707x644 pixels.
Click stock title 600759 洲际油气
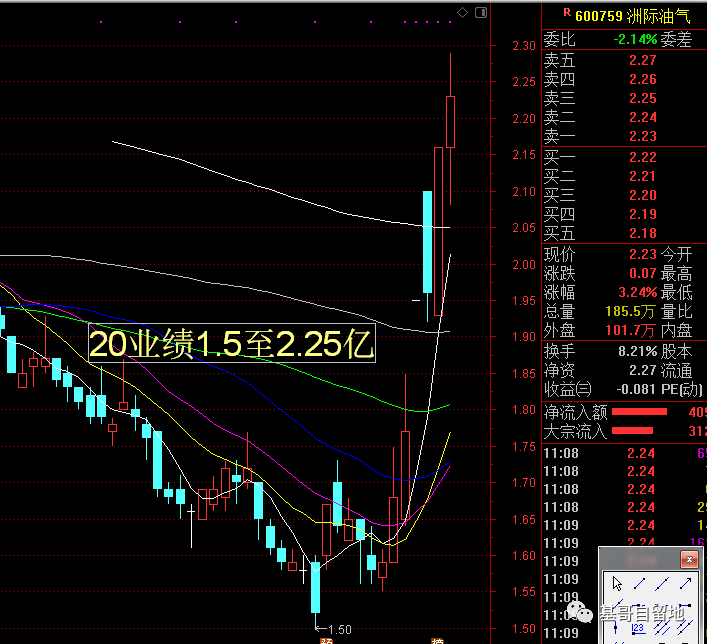click(x=633, y=16)
